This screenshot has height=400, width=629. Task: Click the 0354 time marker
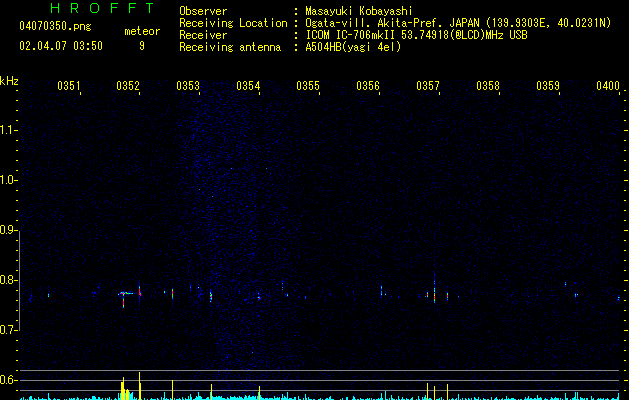pyautogui.click(x=248, y=85)
